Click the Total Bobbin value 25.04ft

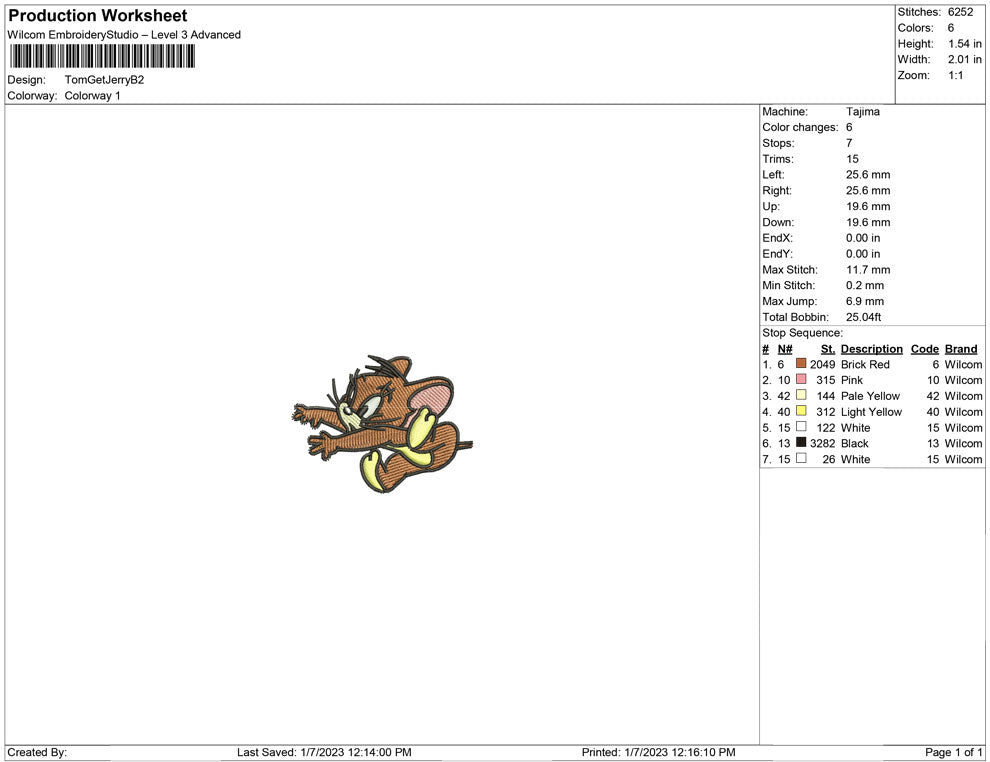pos(864,317)
